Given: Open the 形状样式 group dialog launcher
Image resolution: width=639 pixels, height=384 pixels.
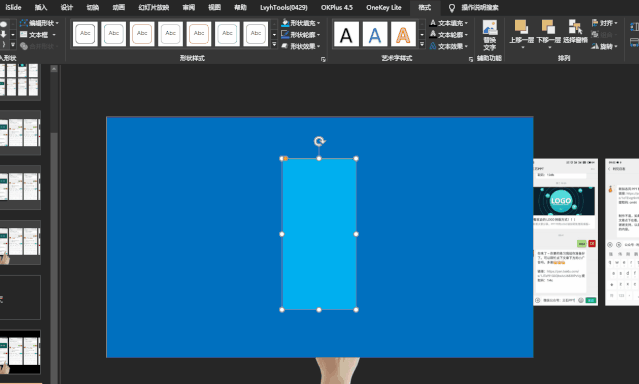Looking at the screenshot, I should [x=323, y=60].
